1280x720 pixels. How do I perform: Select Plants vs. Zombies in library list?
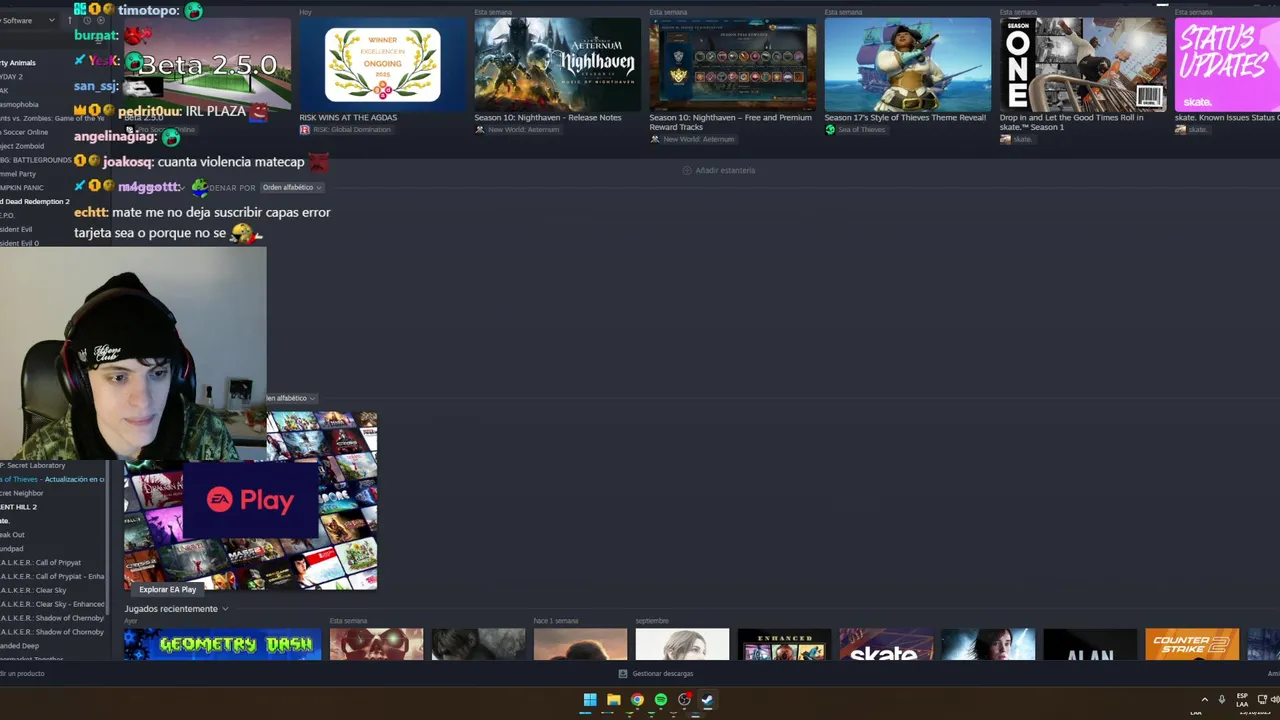(x=52, y=118)
